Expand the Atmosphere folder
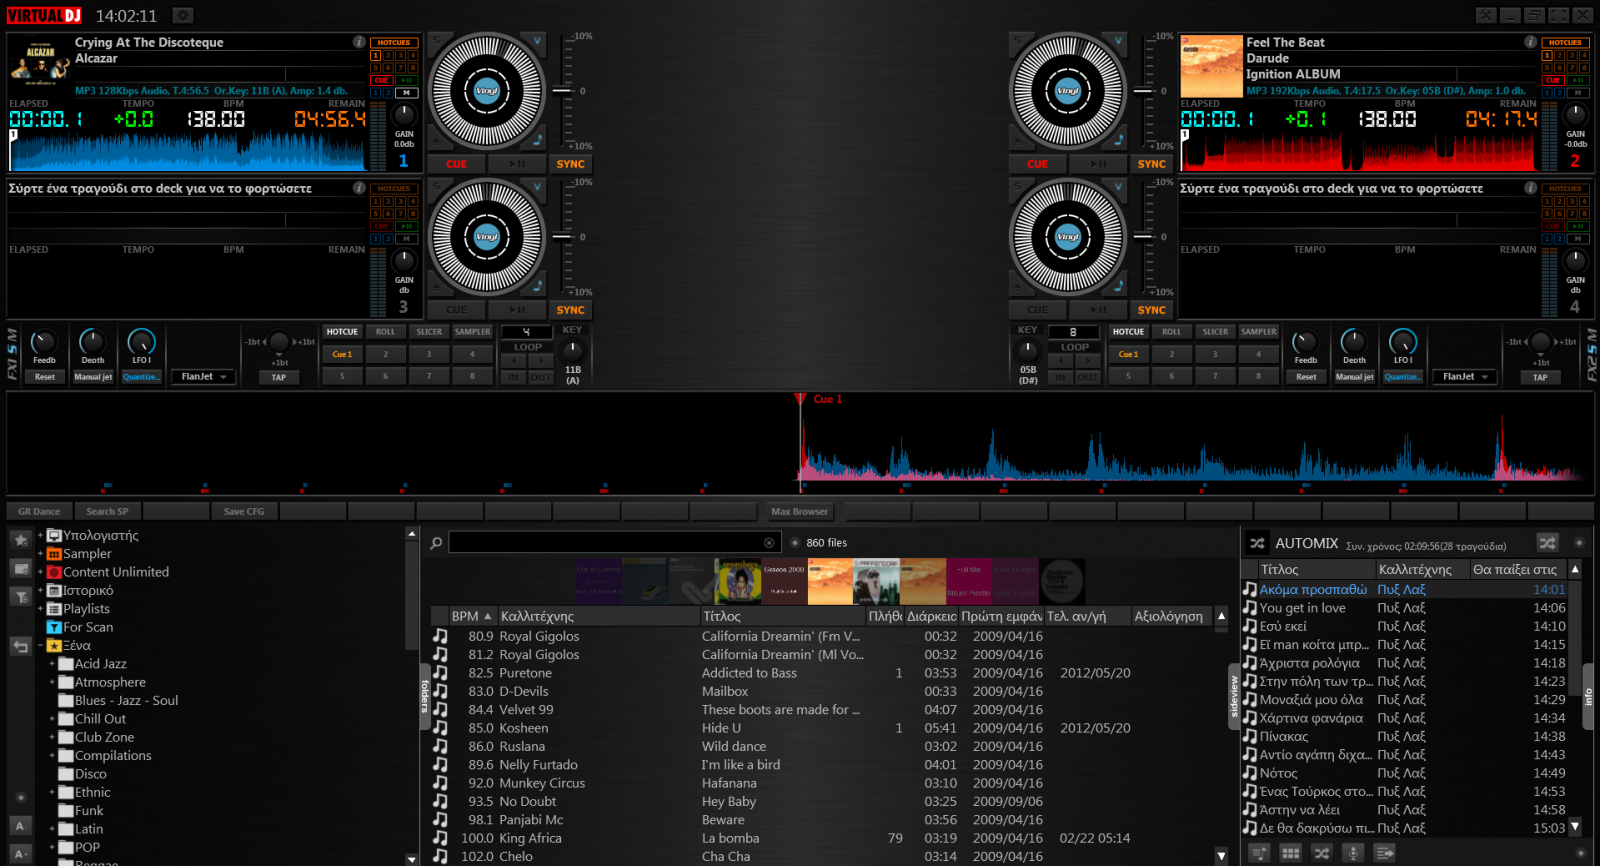Screen dimensions: 1600x866 52,682
